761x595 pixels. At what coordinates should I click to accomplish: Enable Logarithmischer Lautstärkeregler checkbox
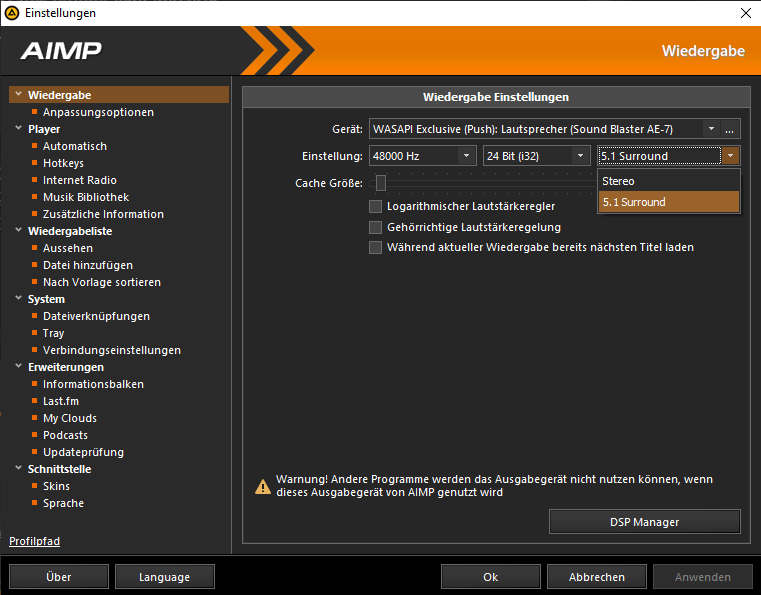(375, 206)
